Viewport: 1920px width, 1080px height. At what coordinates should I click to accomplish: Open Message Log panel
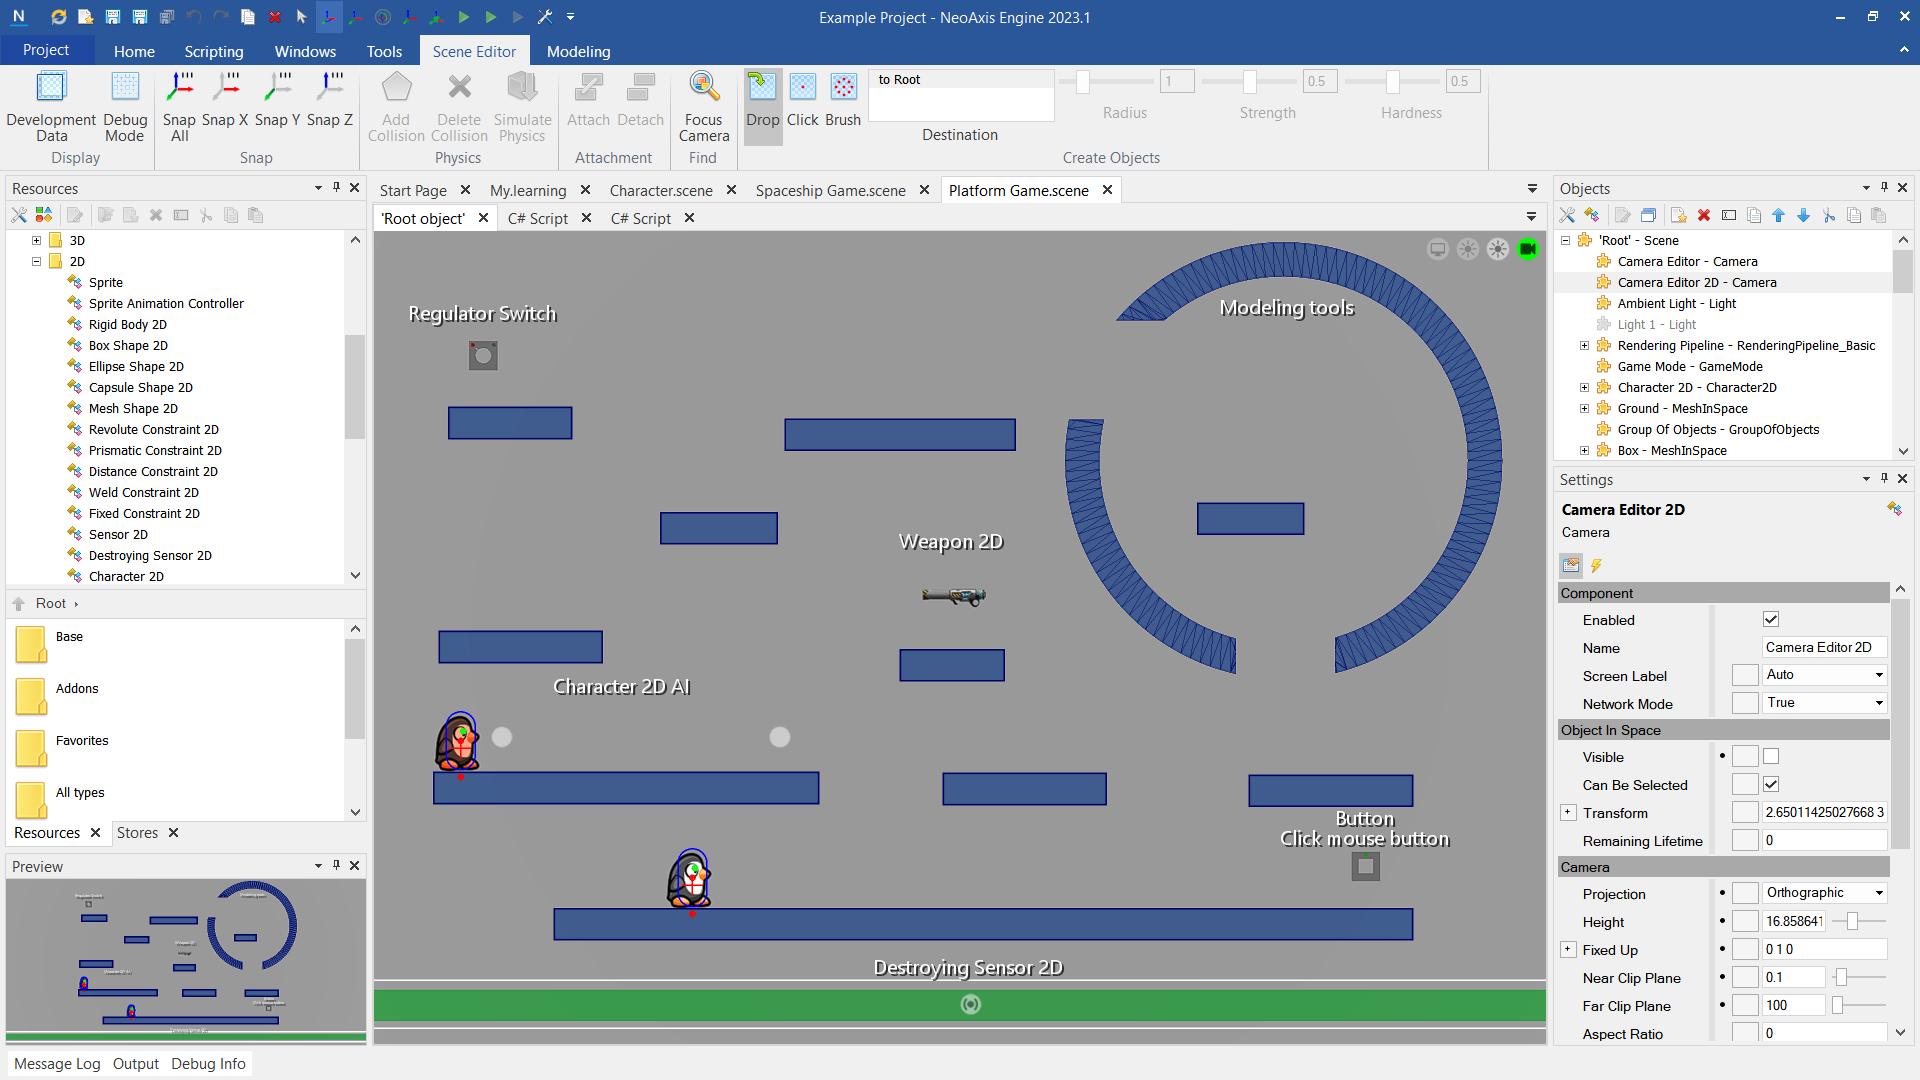click(57, 1064)
